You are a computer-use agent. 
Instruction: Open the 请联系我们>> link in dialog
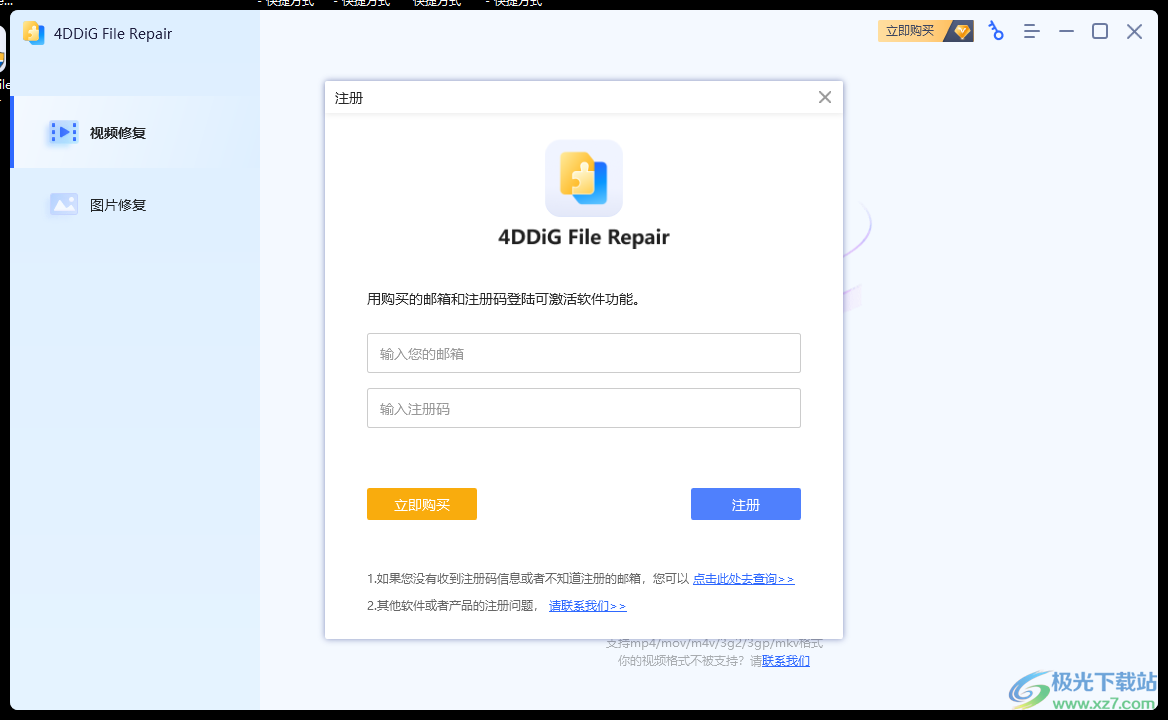[587, 606]
